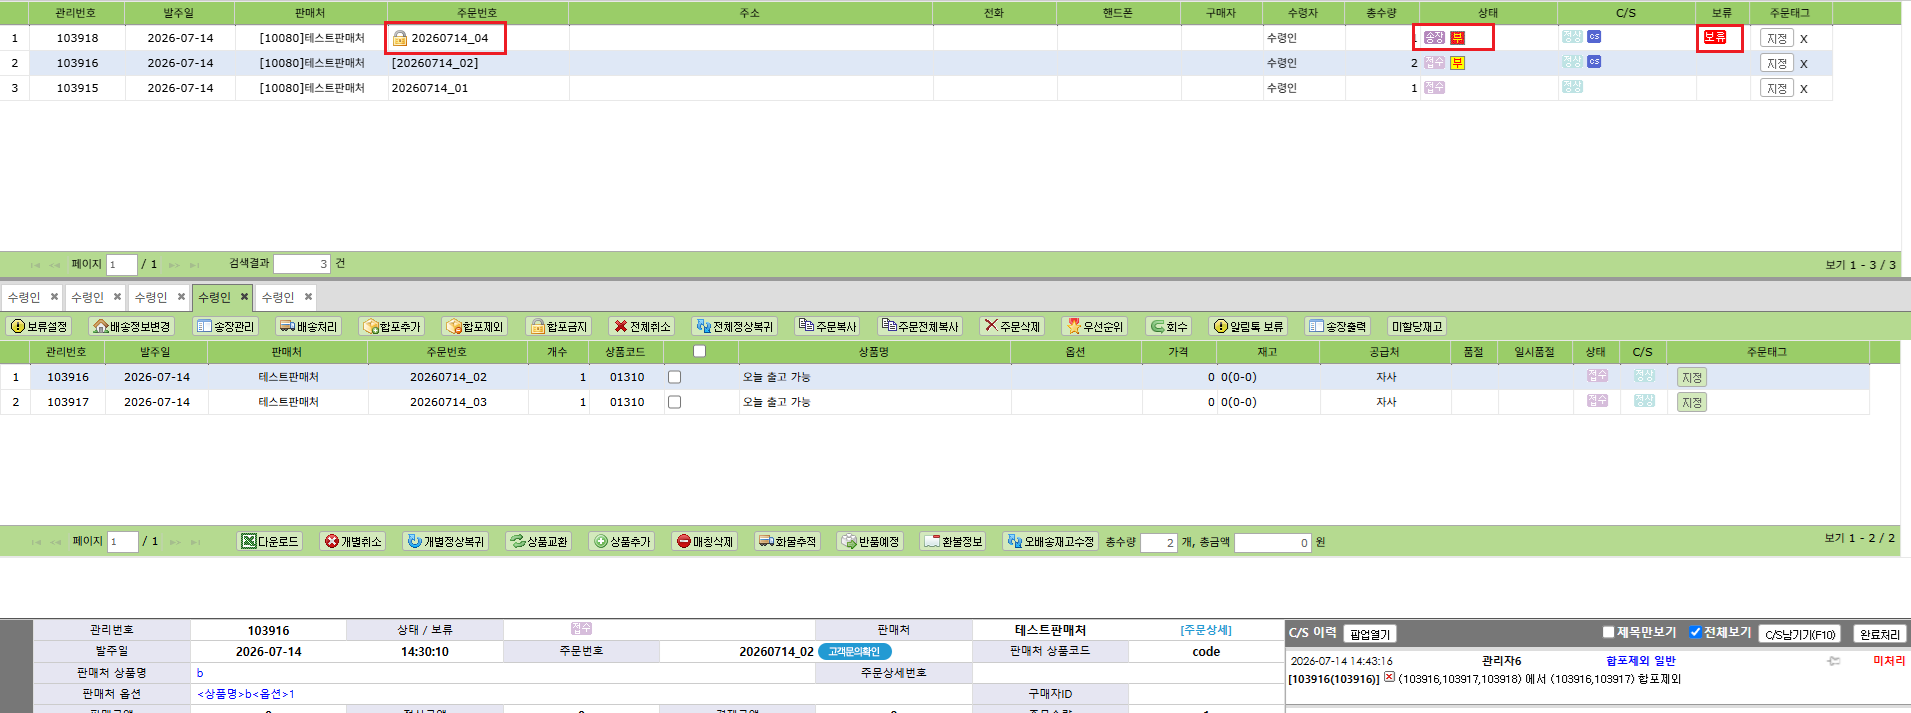The image size is (1911, 713).
Task: Click 합포제외 exclude combined packing
Action: 475,326
